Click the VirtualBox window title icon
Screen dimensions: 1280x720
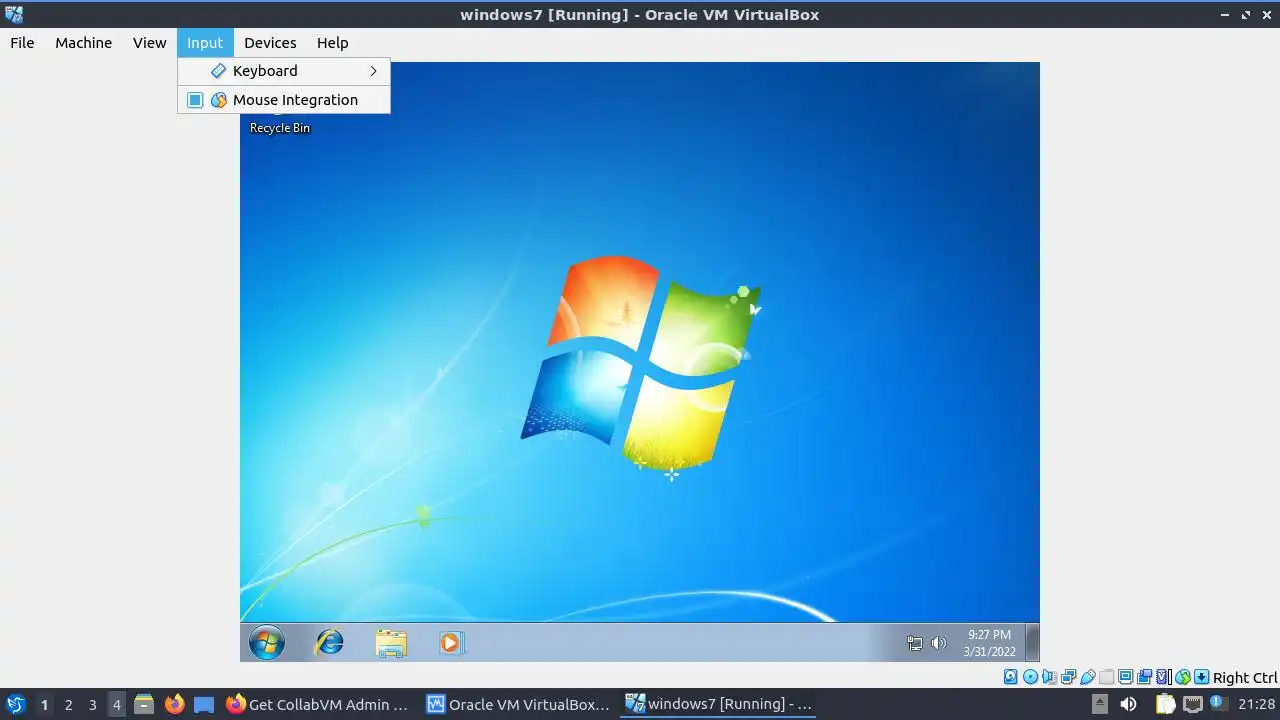coord(14,14)
